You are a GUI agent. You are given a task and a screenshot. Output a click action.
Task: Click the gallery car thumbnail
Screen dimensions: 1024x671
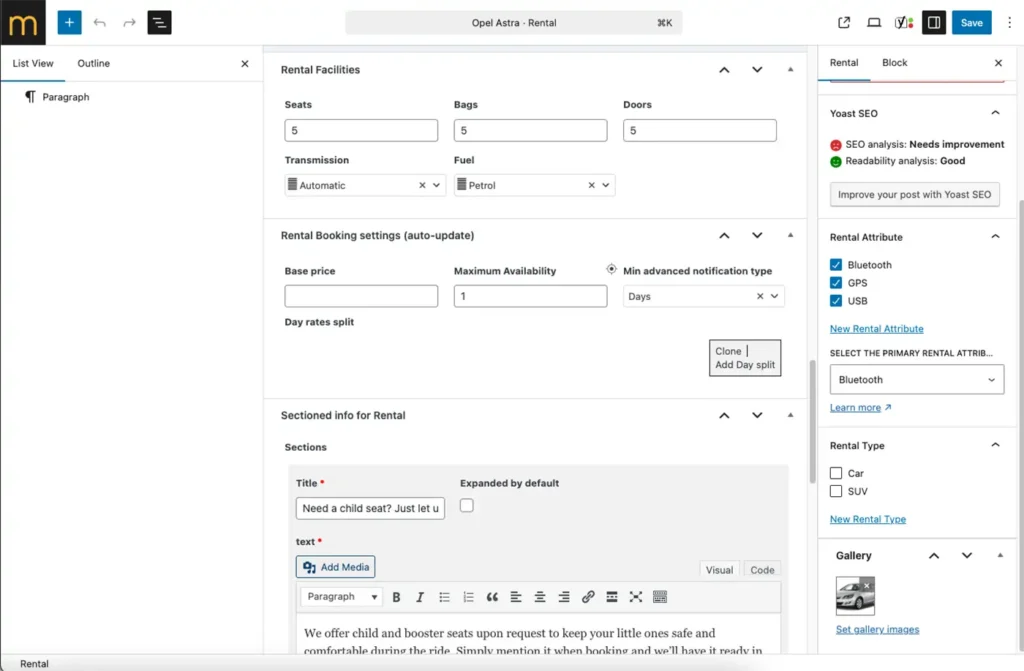[854, 597]
